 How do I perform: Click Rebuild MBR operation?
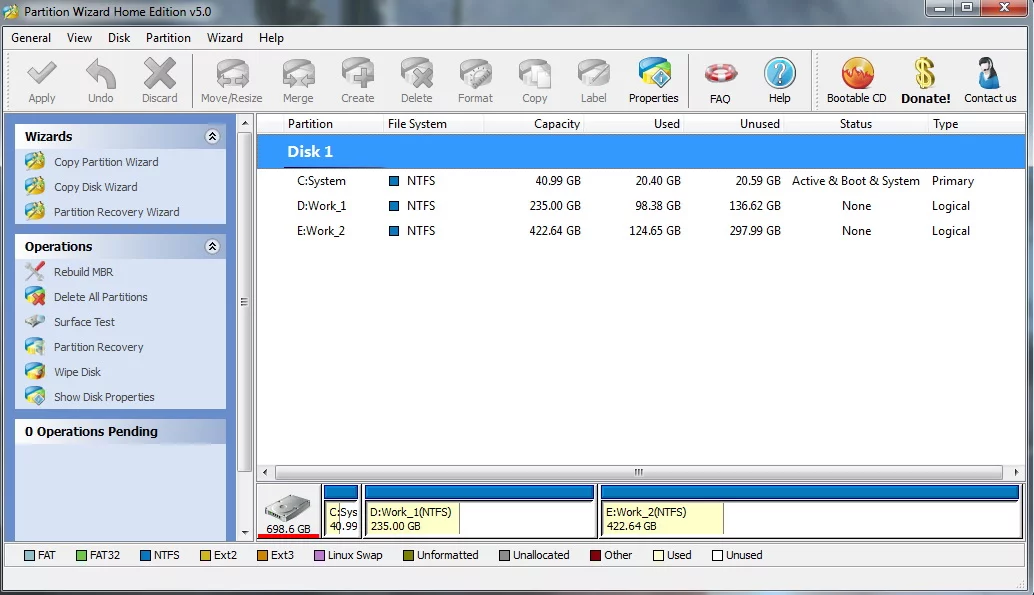[83, 272]
